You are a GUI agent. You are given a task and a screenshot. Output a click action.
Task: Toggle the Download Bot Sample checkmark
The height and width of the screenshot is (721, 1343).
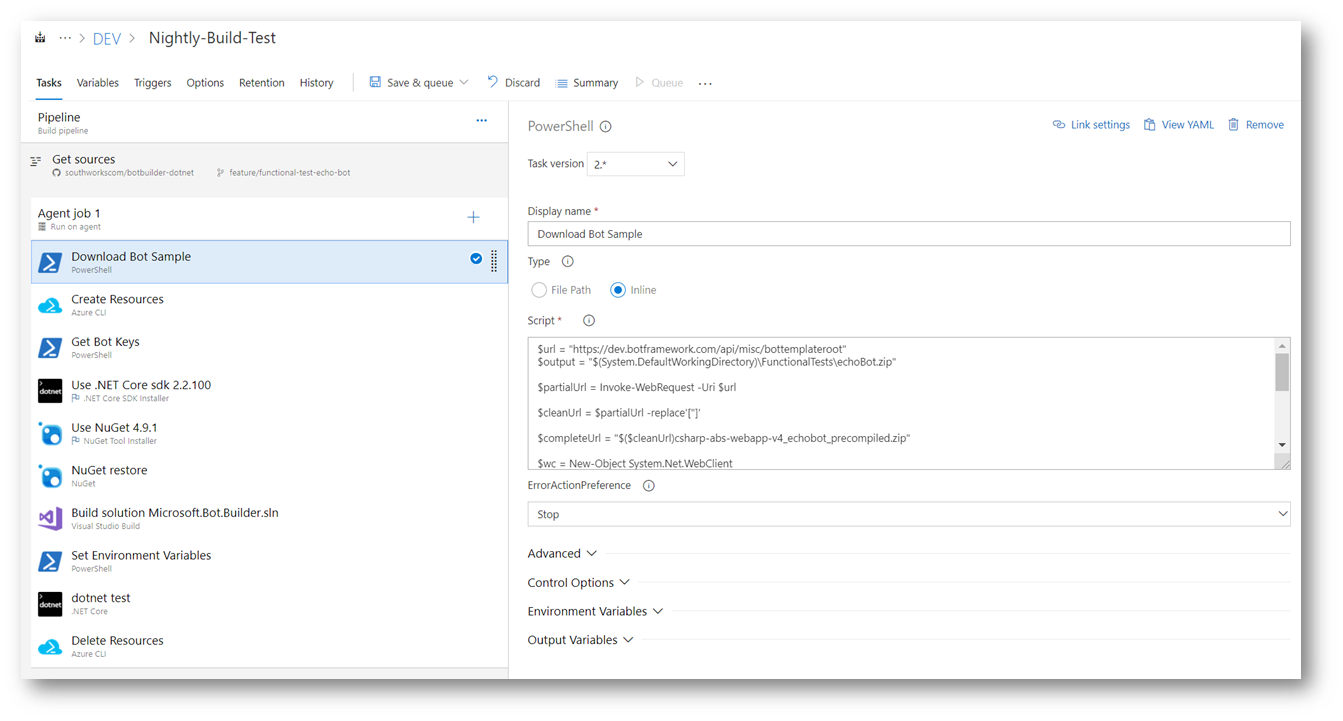[476, 259]
